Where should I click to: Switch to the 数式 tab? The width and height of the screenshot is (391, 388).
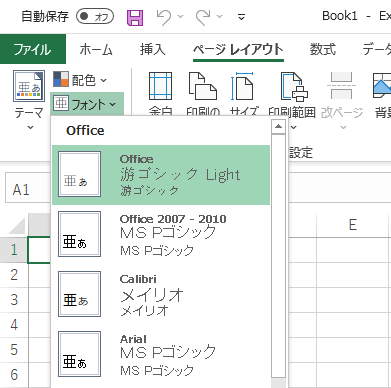click(323, 49)
